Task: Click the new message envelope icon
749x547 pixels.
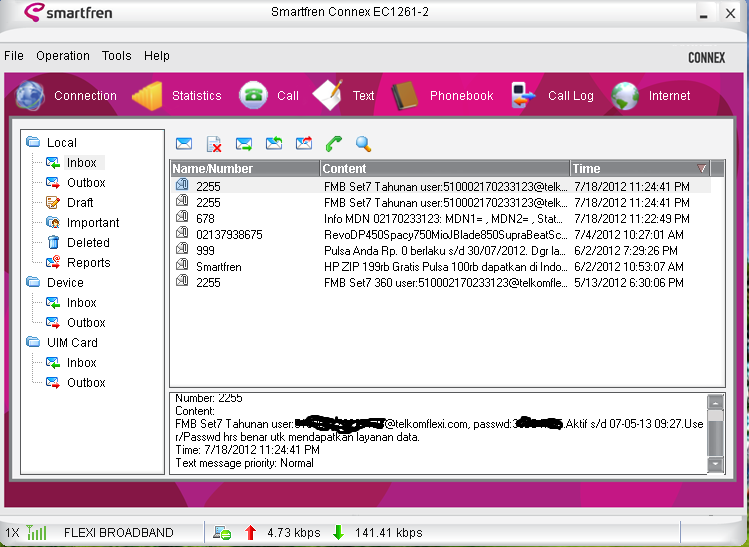Action: (184, 144)
